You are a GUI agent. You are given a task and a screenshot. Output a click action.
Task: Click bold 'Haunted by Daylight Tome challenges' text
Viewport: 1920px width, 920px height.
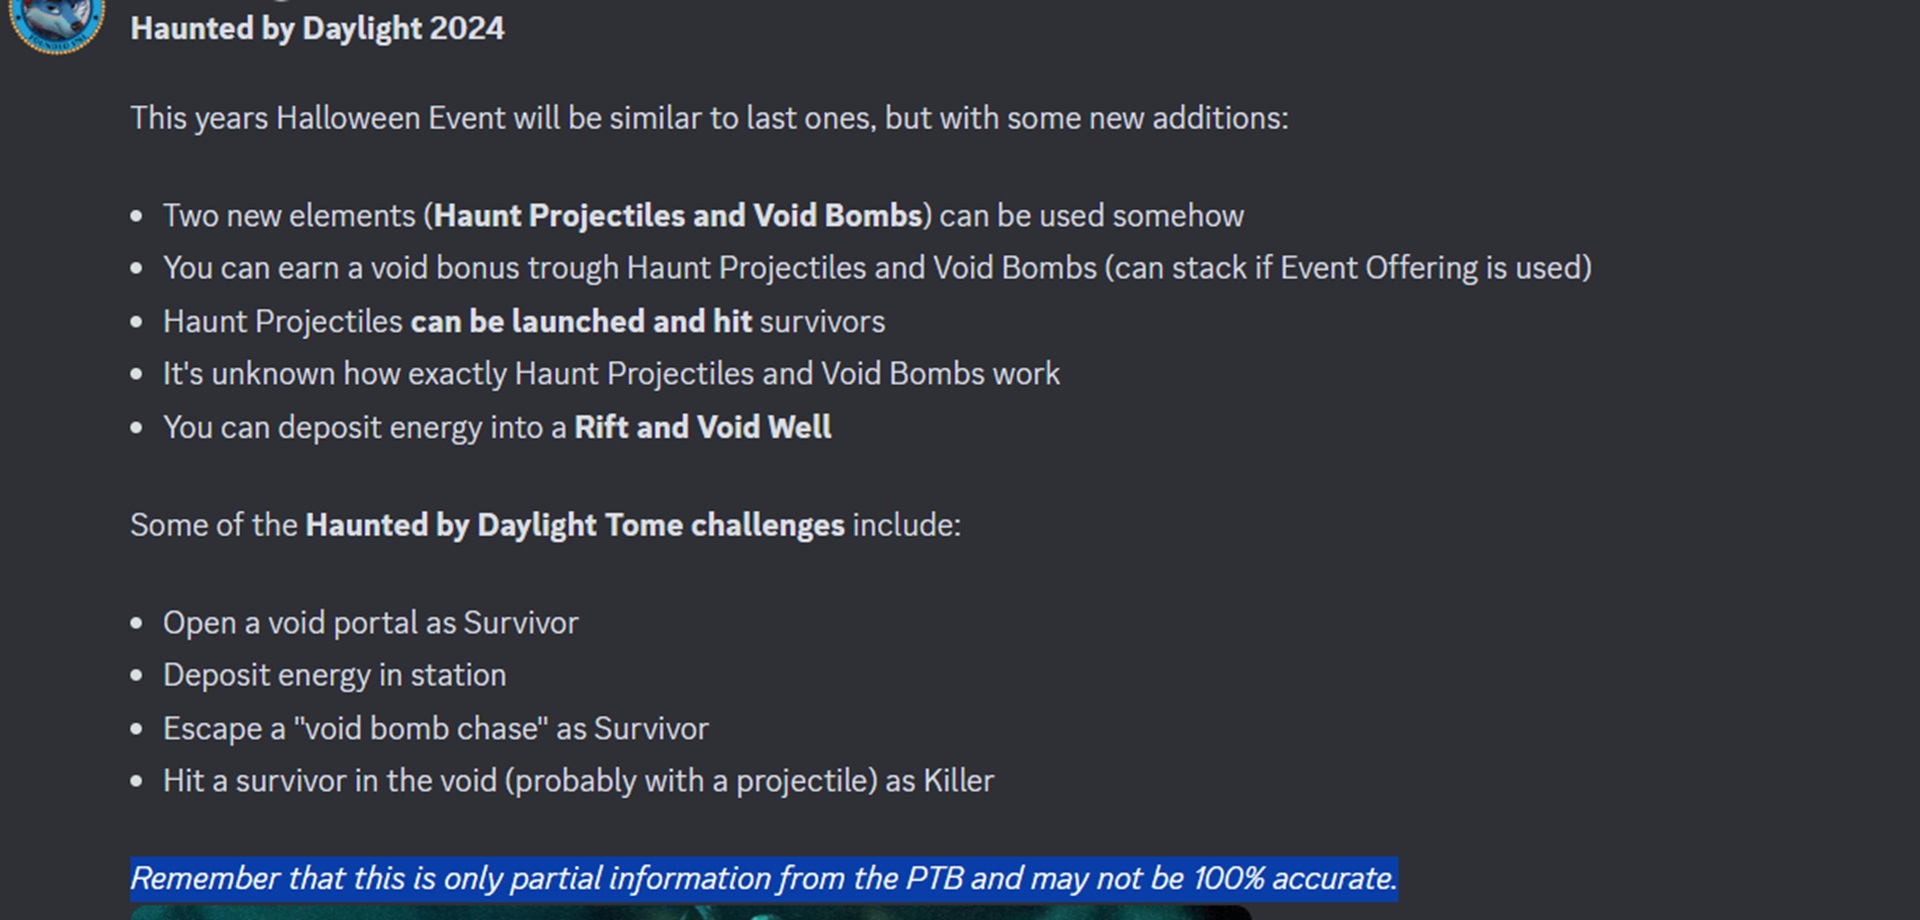(575, 525)
